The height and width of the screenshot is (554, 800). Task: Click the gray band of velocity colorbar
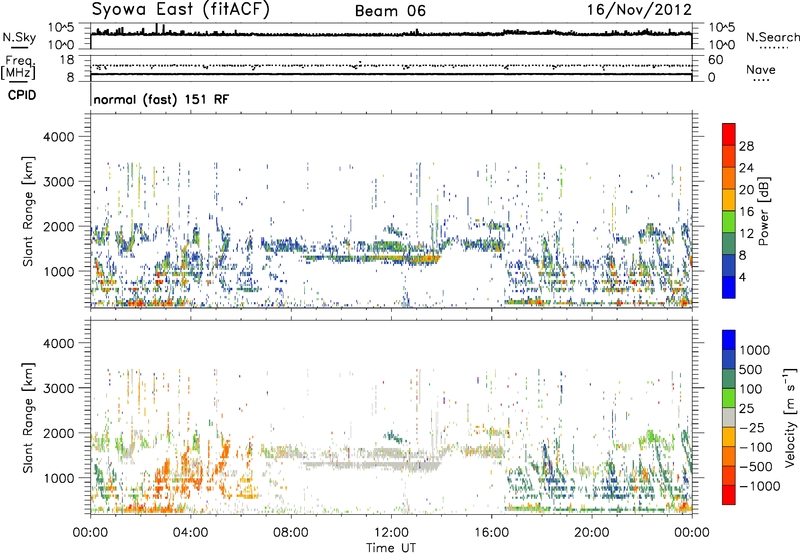coord(729,417)
